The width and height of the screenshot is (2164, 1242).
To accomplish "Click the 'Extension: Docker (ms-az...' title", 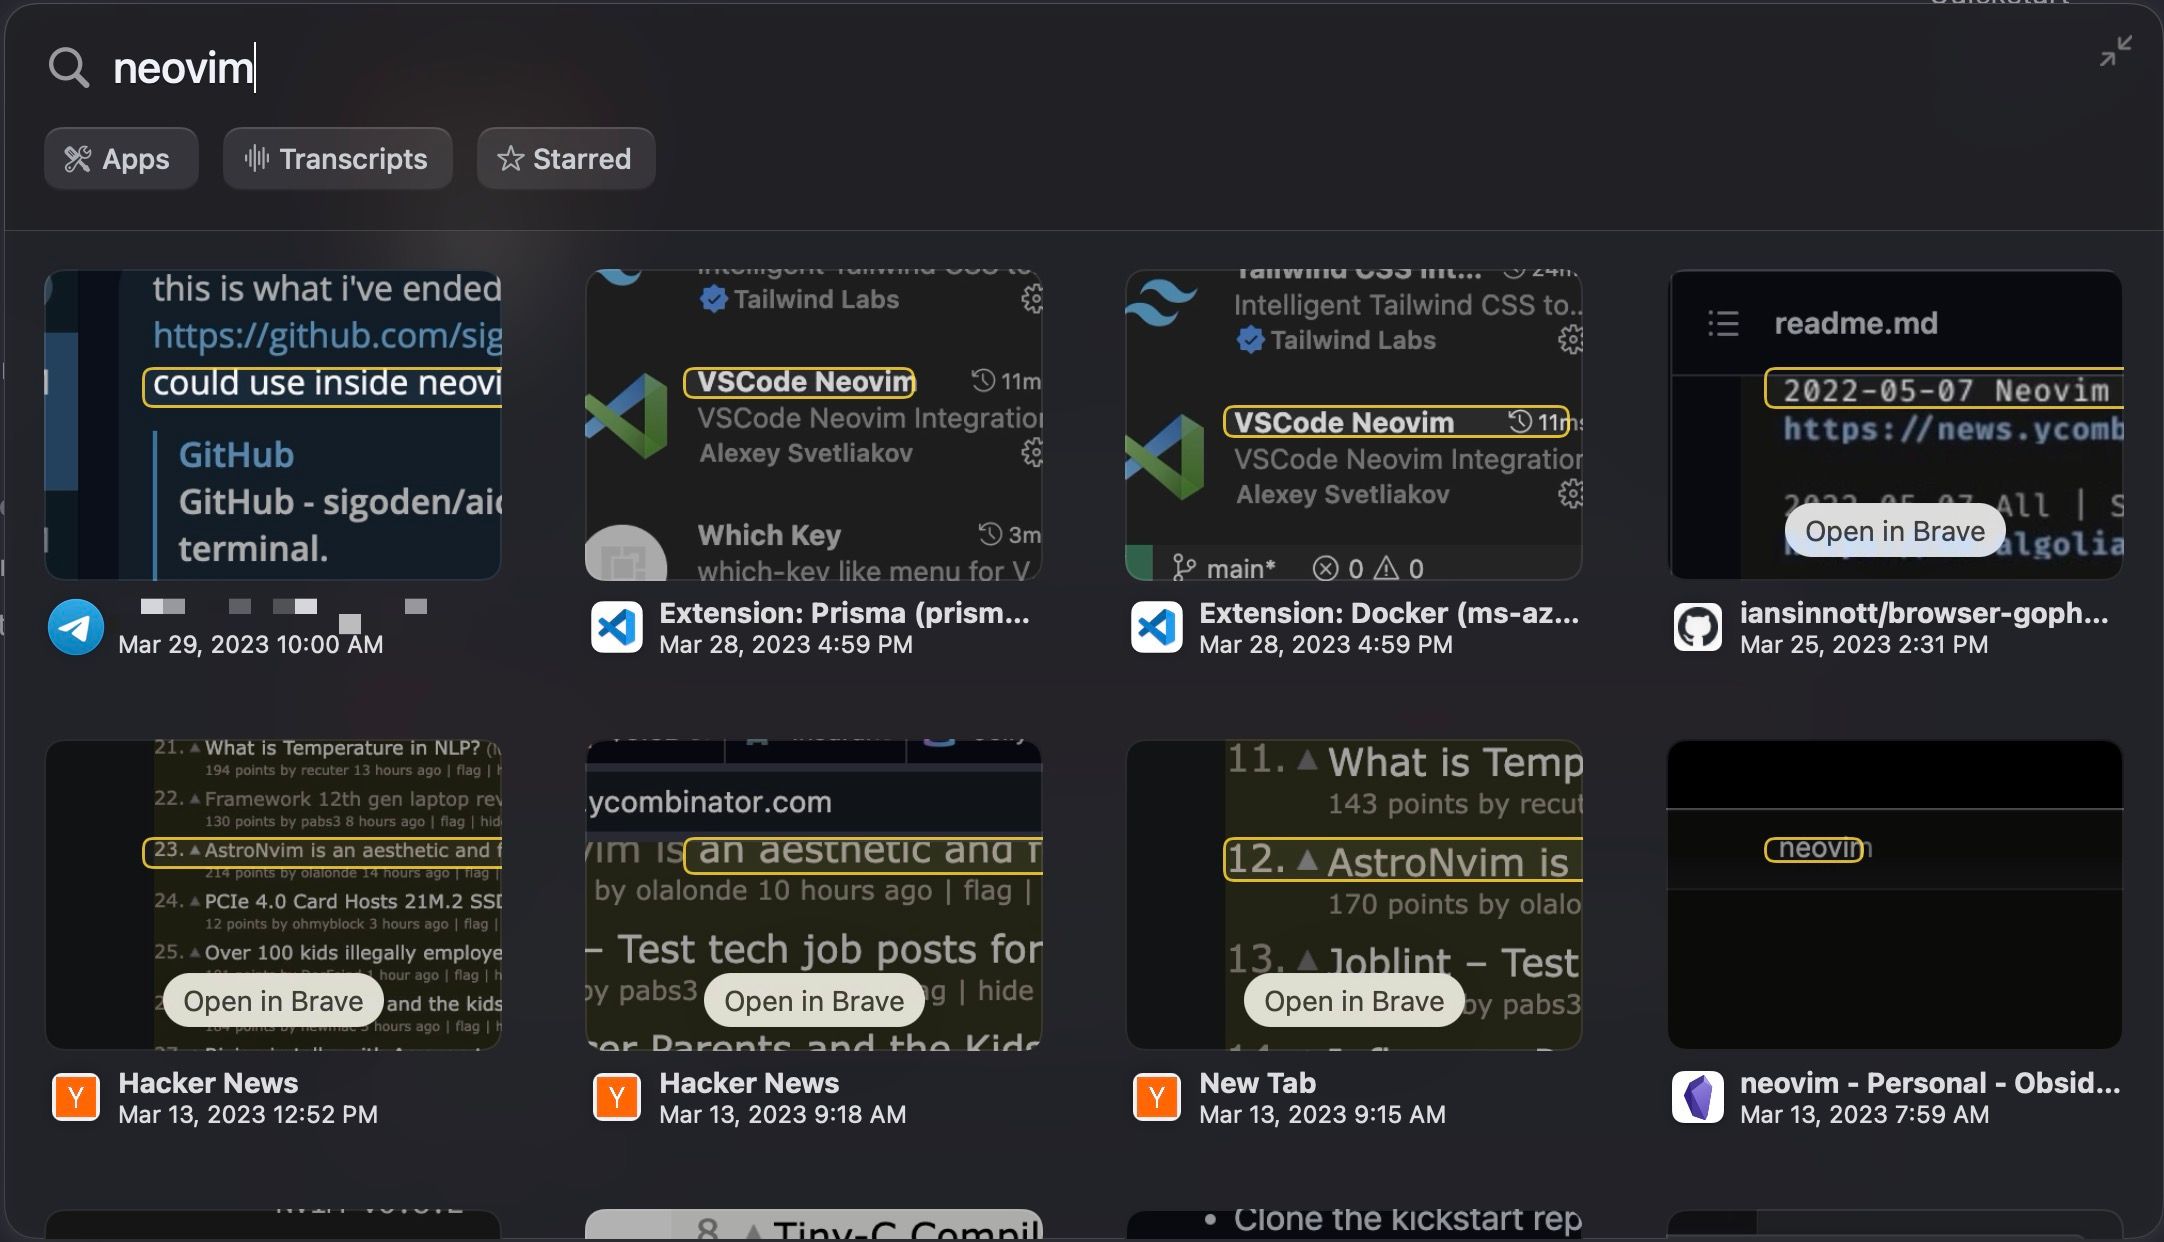I will (x=1389, y=613).
